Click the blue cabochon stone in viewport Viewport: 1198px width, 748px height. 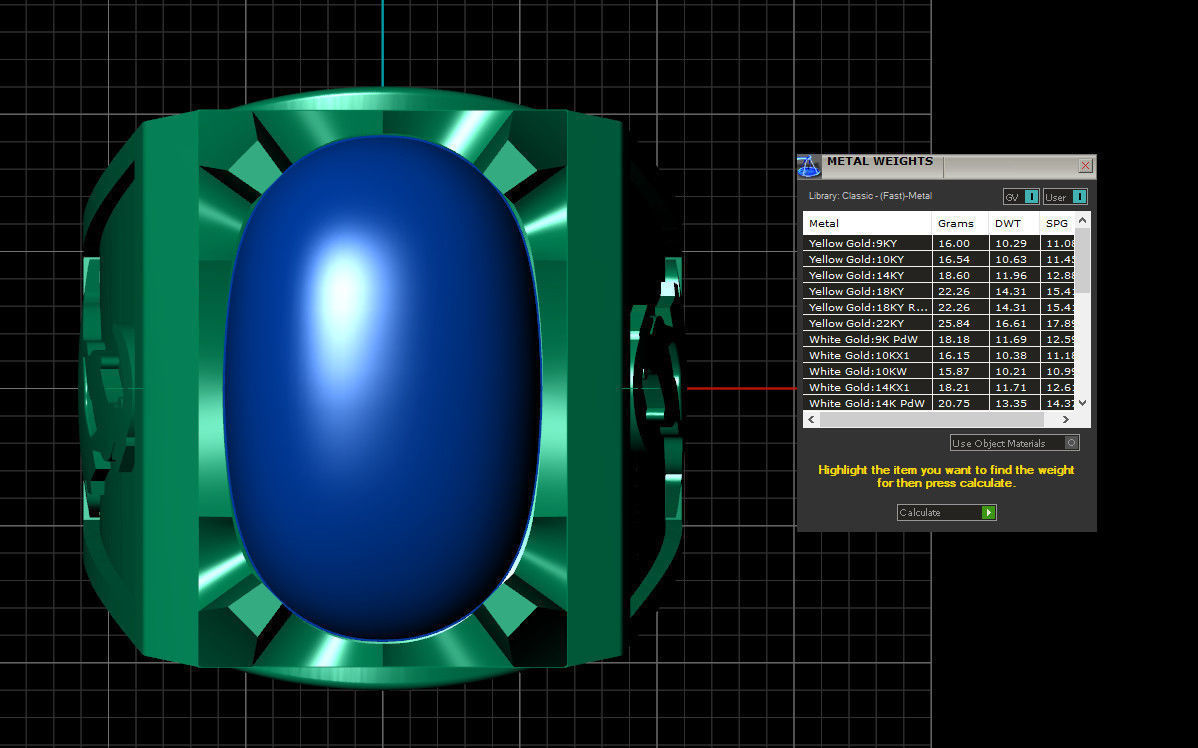pos(382,390)
